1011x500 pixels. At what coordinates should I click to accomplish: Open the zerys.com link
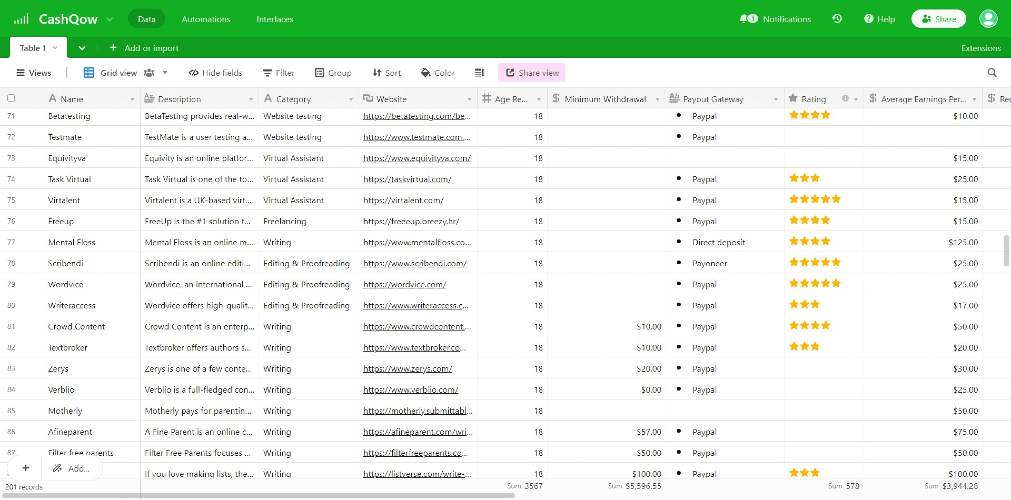(x=407, y=368)
